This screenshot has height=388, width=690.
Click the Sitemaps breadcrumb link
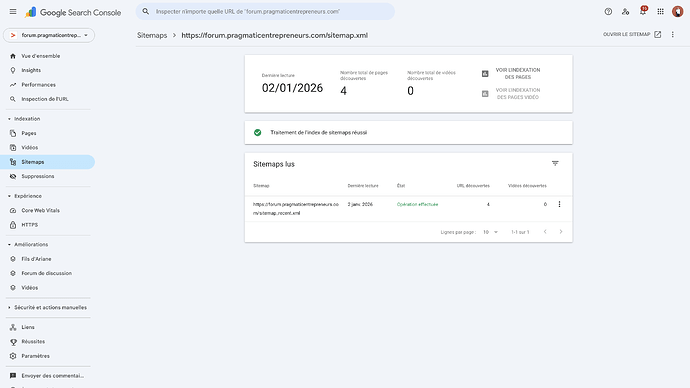pyautogui.click(x=152, y=35)
